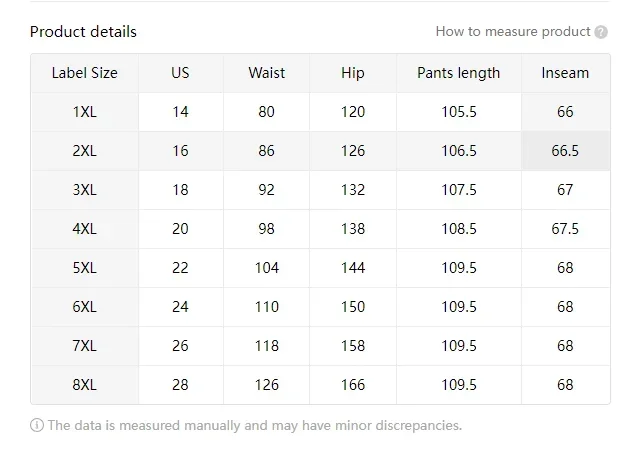Open the How to measure product link
Viewport: 624px width, 464px height.
pos(513,32)
